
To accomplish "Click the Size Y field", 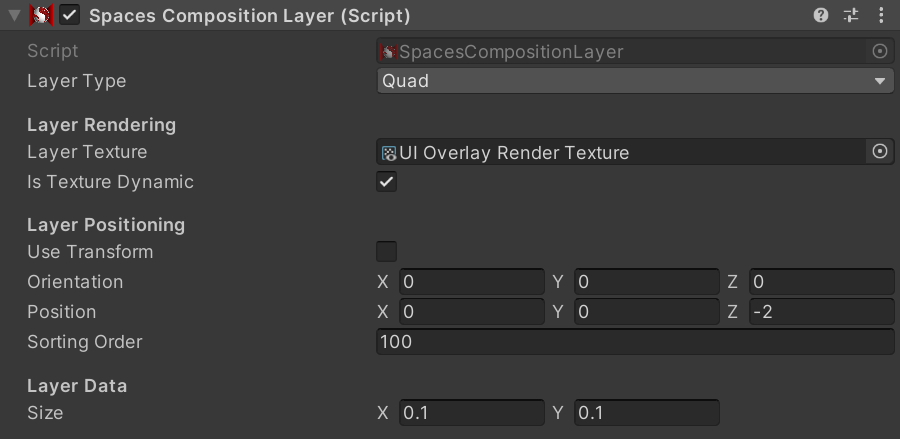I will tap(647, 413).
